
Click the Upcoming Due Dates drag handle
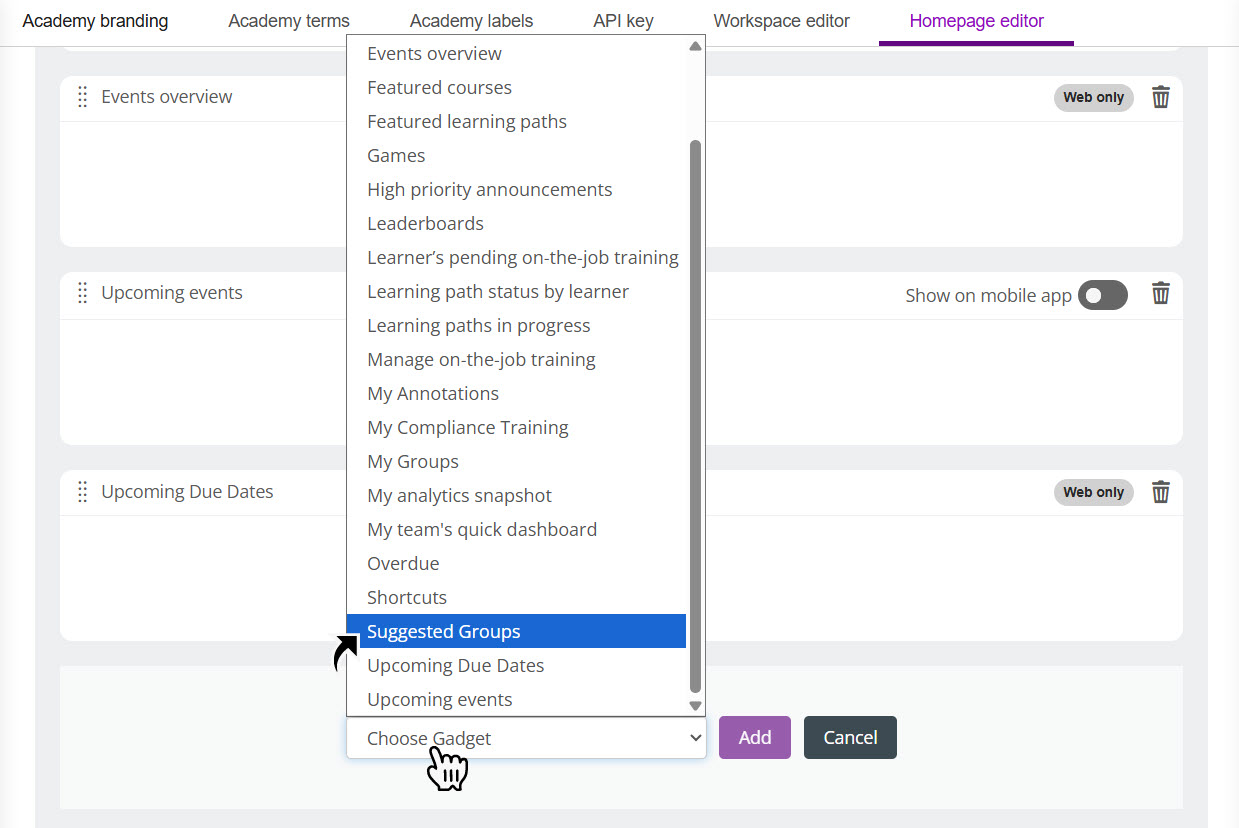tap(81, 491)
